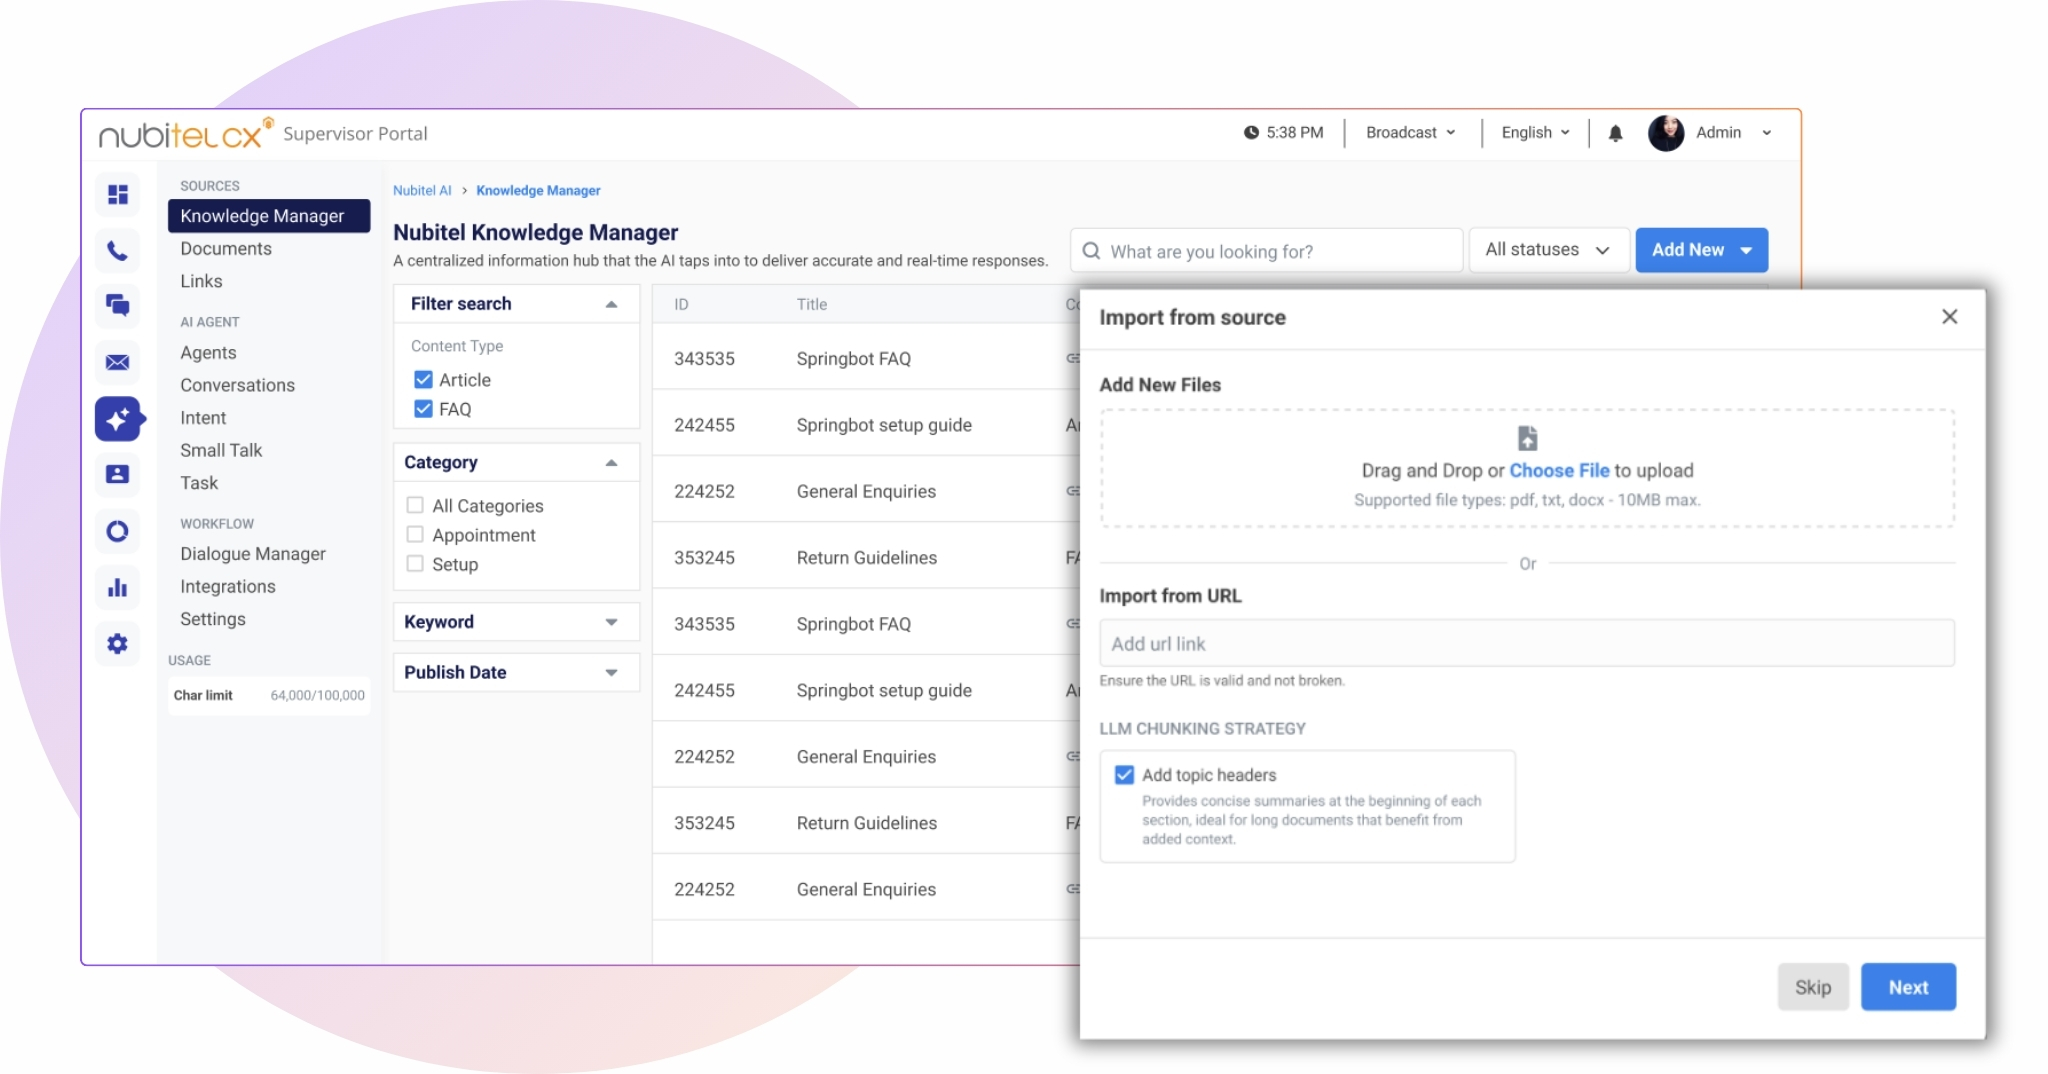Go to Dialogue Manager in sidebar
This screenshot has width=2048, height=1074.
(x=253, y=554)
